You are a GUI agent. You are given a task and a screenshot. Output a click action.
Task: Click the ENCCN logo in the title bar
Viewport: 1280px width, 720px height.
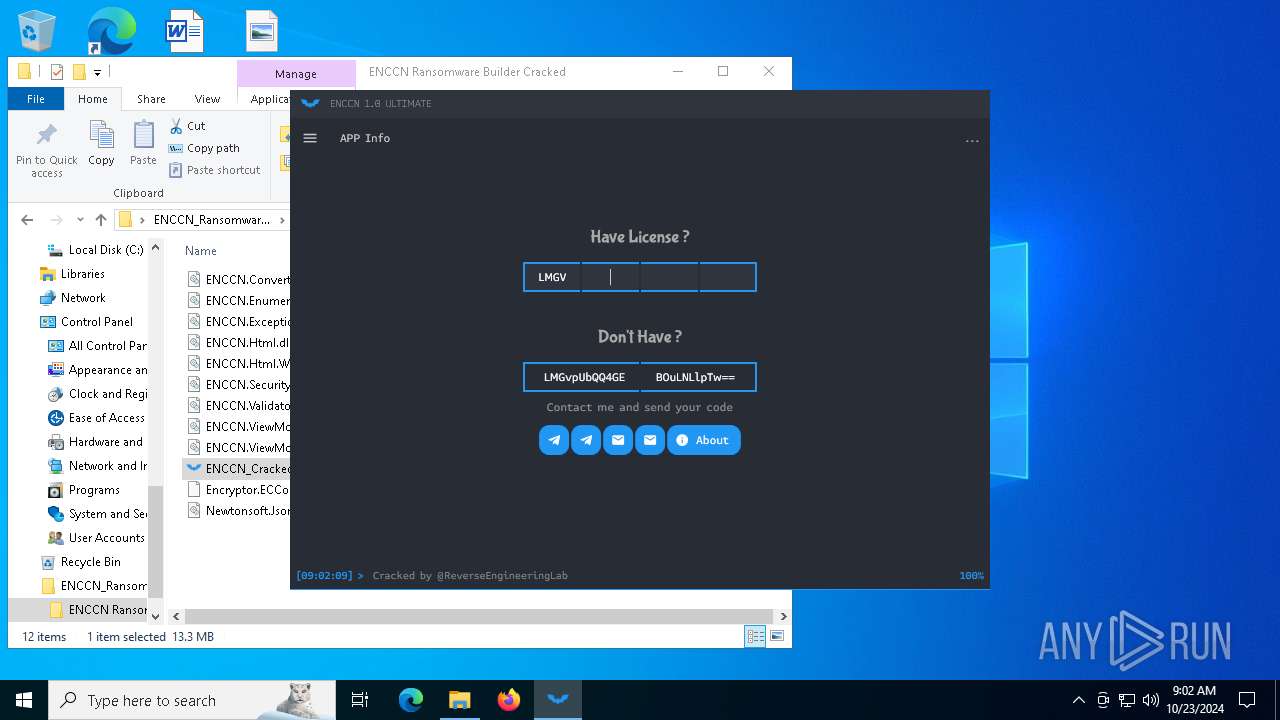coord(310,103)
